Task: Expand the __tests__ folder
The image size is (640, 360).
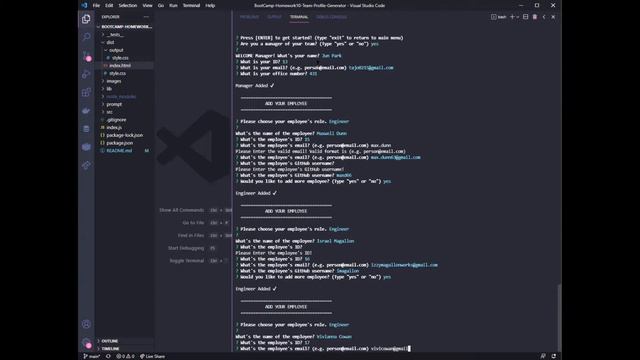Action: point(115,35)
